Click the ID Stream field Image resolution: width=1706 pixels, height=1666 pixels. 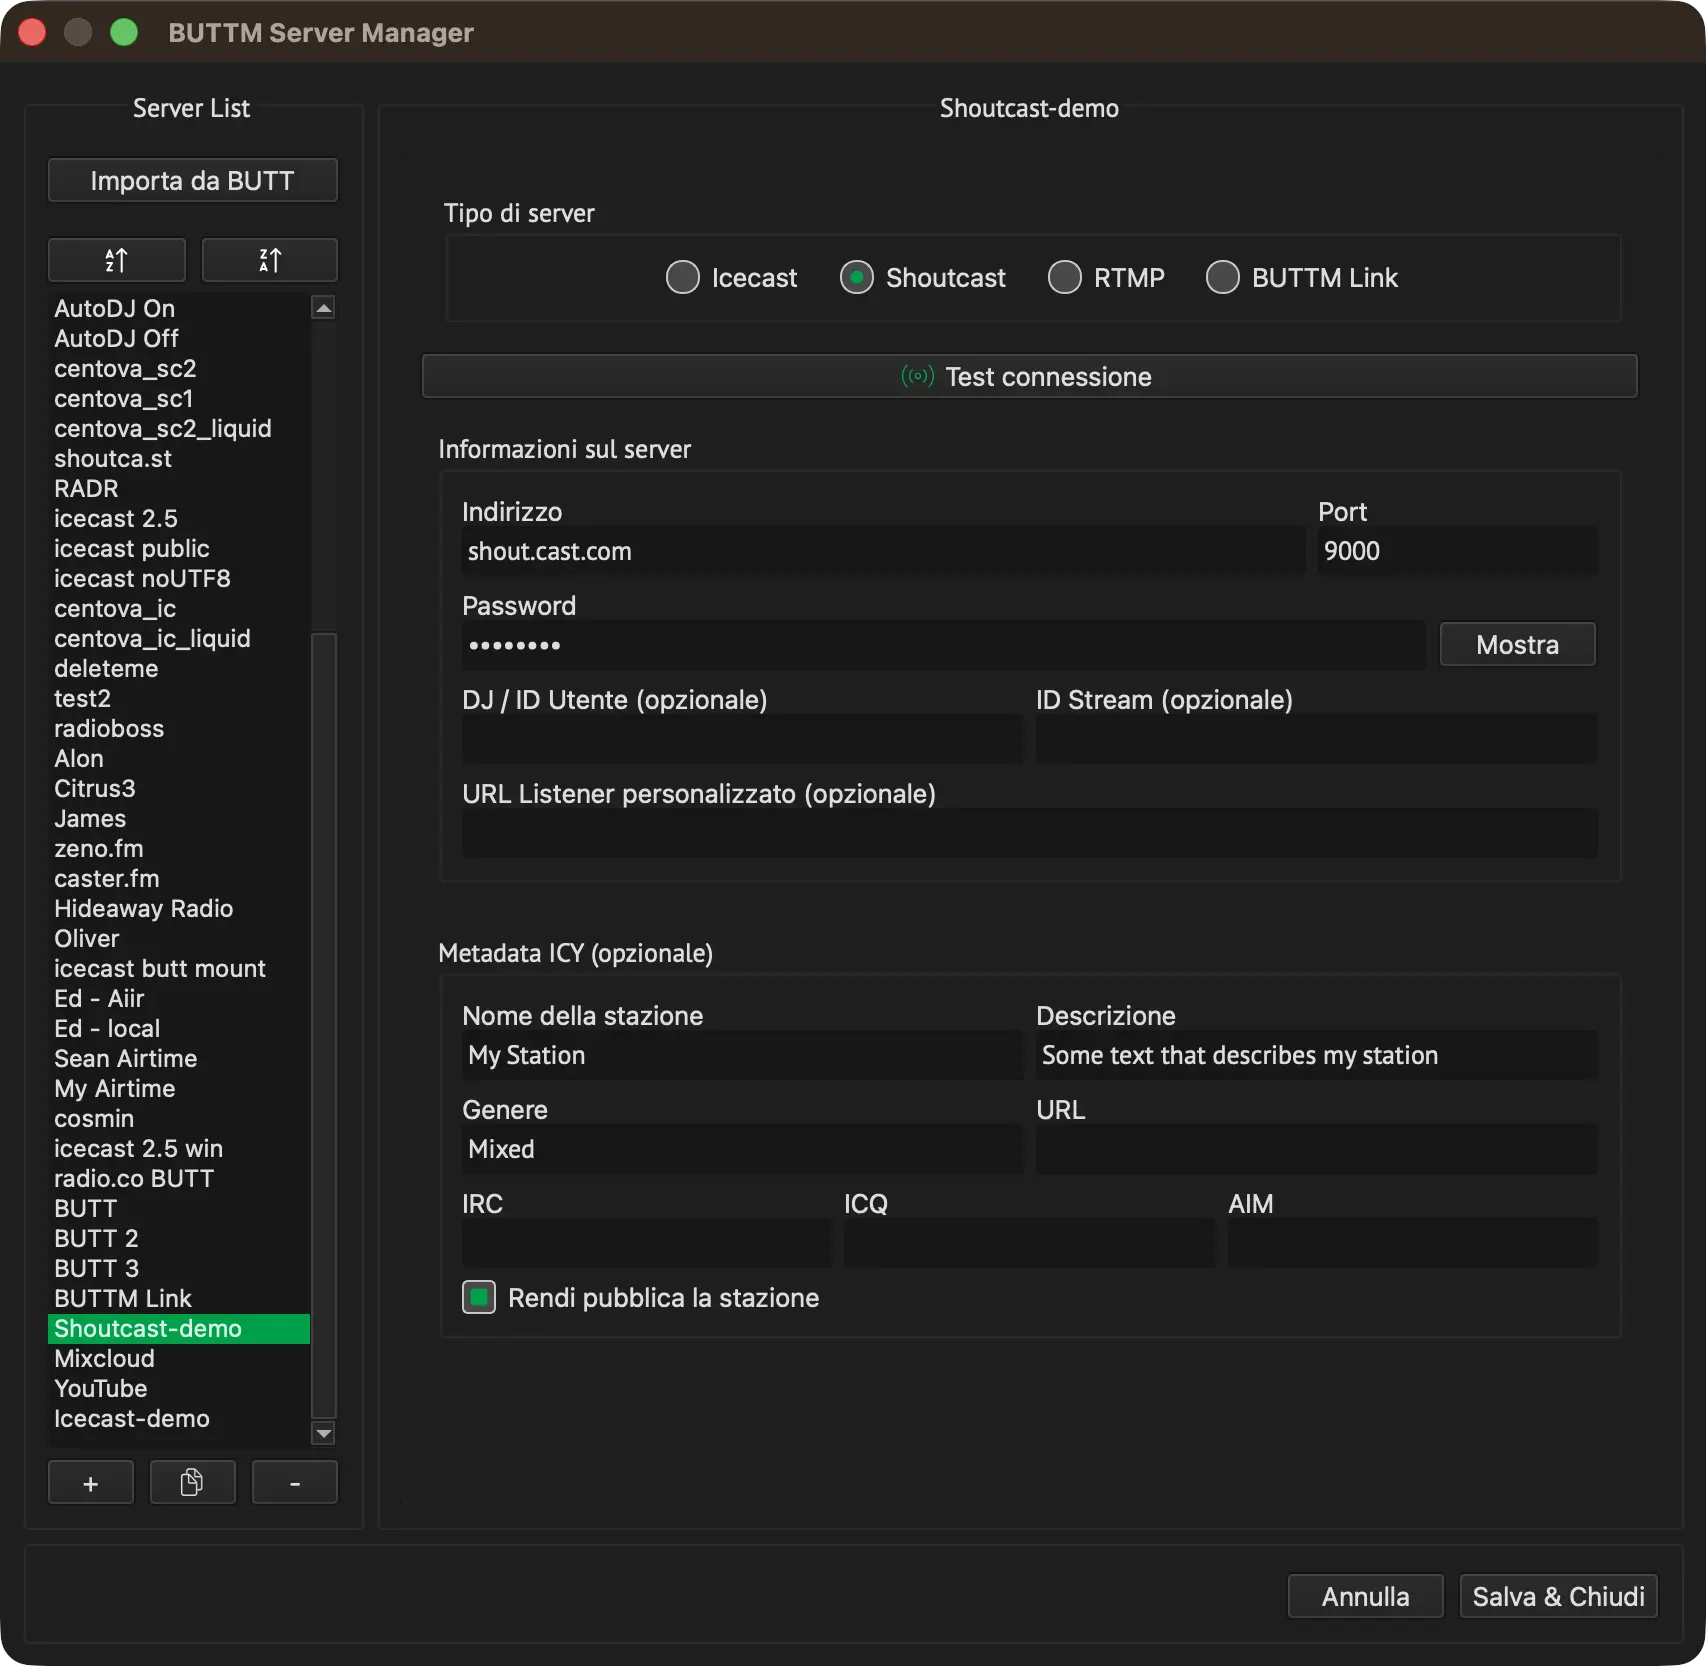(1316, 739)
